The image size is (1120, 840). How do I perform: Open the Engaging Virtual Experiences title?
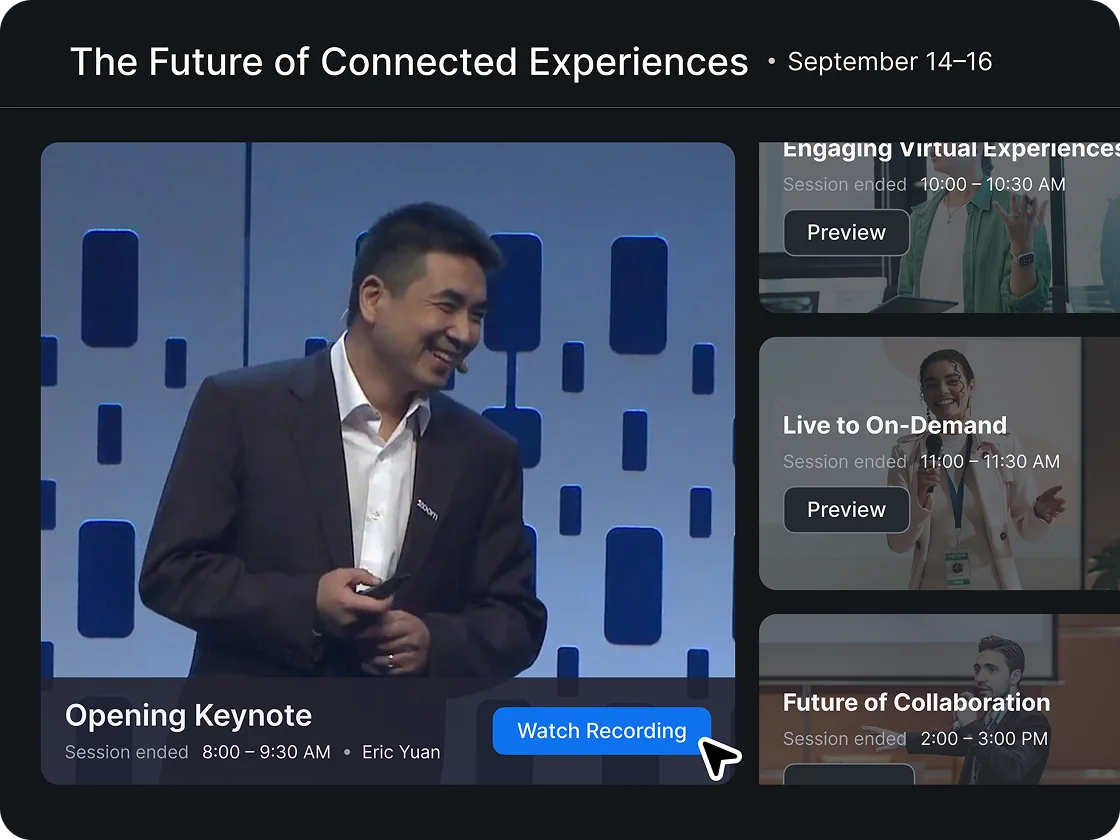[x=950, y=150]
